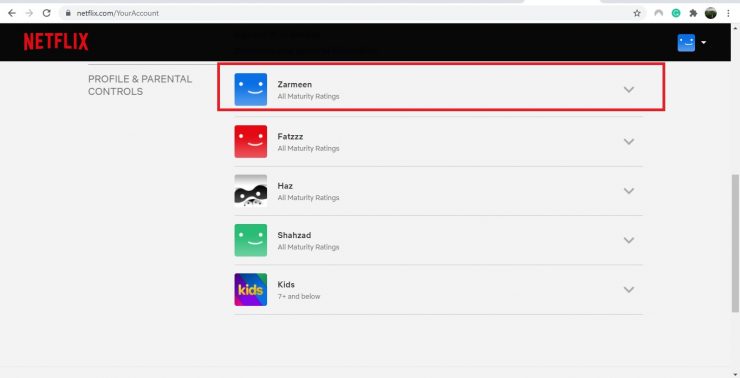Image resolution: width=740 pixels, height=378 pixels.
Task: Expand the Fatzzz profile chevron
Action: pos(629,142)
